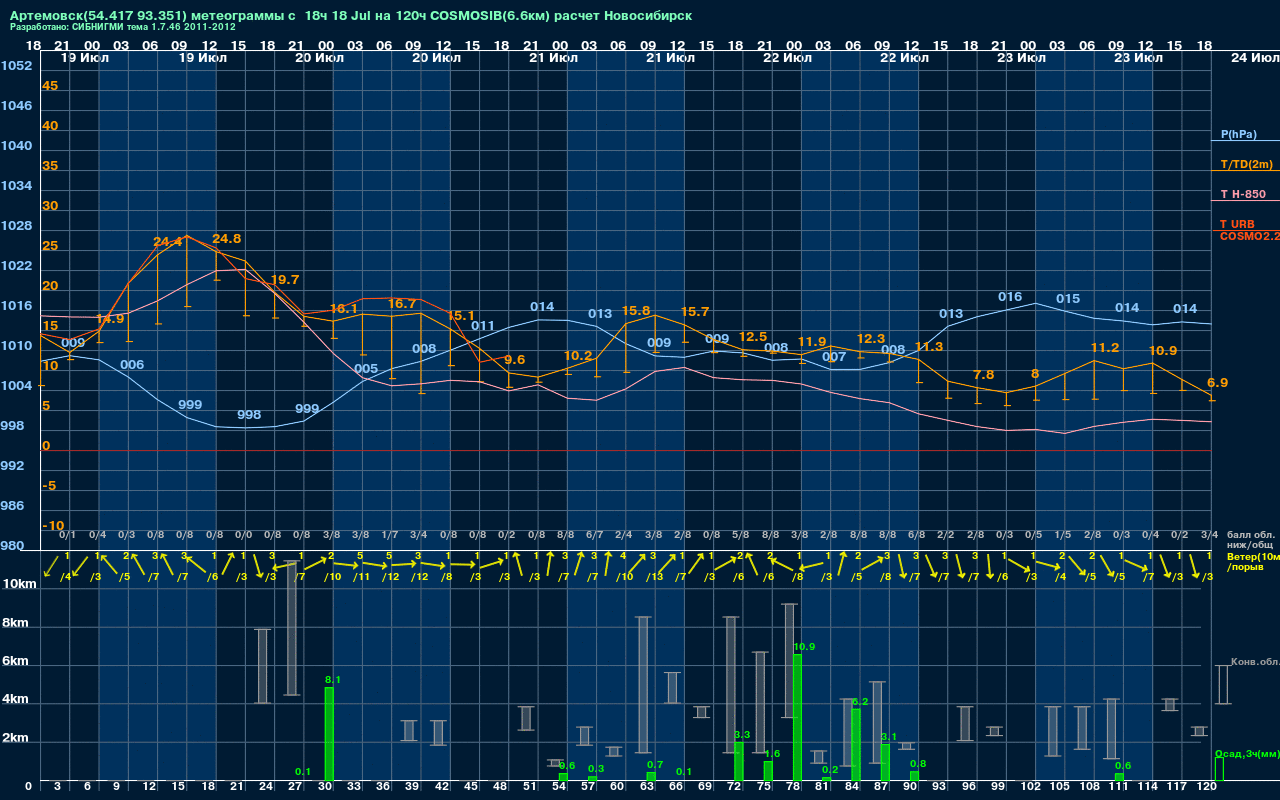The image size is (1280, 800).
Task: Click the 9.6 temperature value
Action: pos(515,360)
